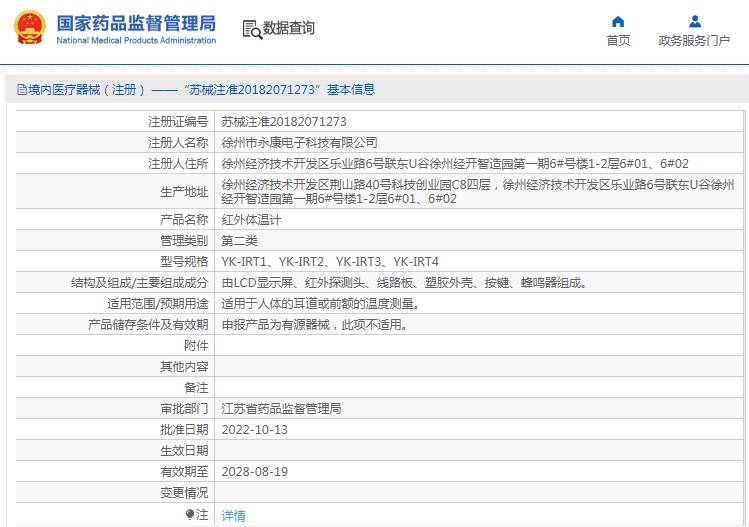
Task: Select 江苏省药品监督管理局 value
Action: [281, 409]
